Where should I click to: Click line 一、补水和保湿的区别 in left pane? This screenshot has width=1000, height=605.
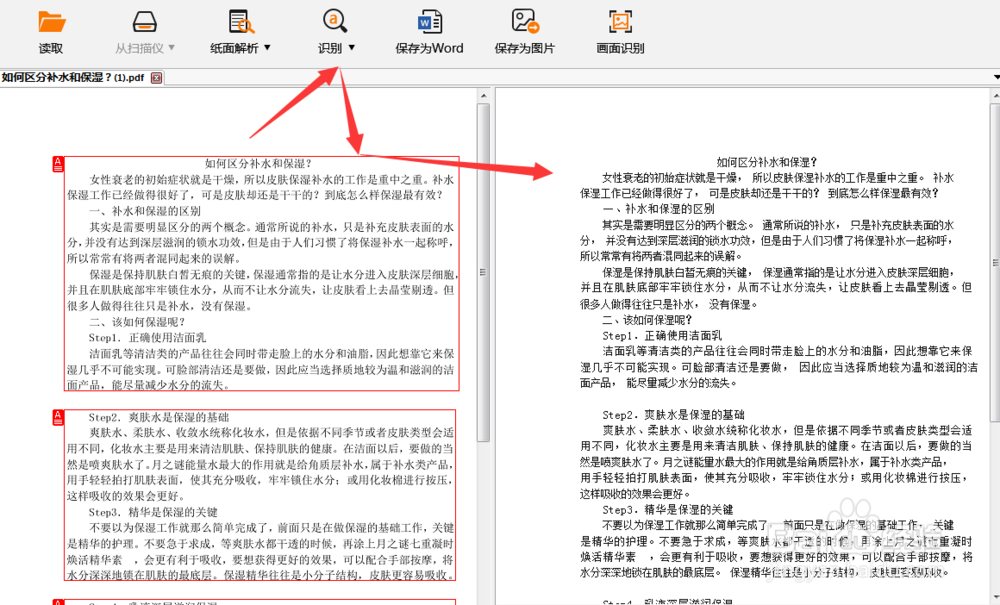click(145, 211)
